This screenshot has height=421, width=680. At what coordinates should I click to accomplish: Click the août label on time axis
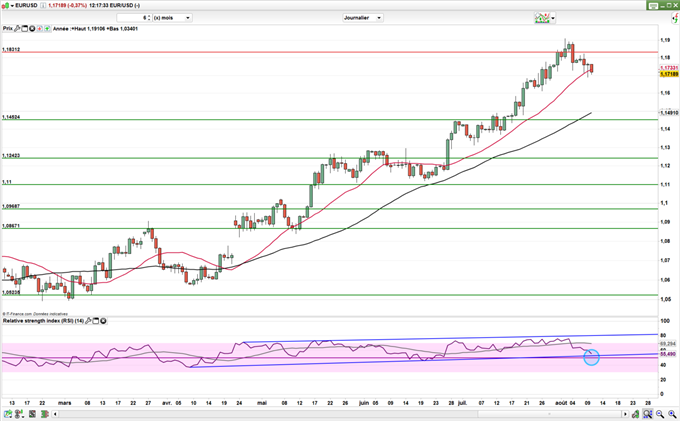[x=561, y=403]
